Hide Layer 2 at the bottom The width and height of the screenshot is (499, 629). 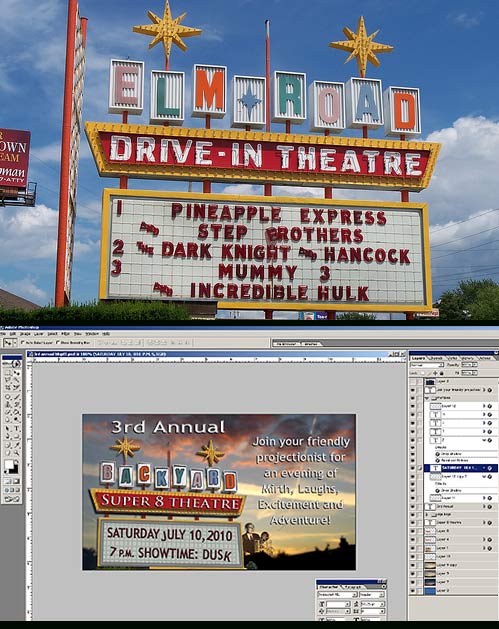[x=412, y=591]
